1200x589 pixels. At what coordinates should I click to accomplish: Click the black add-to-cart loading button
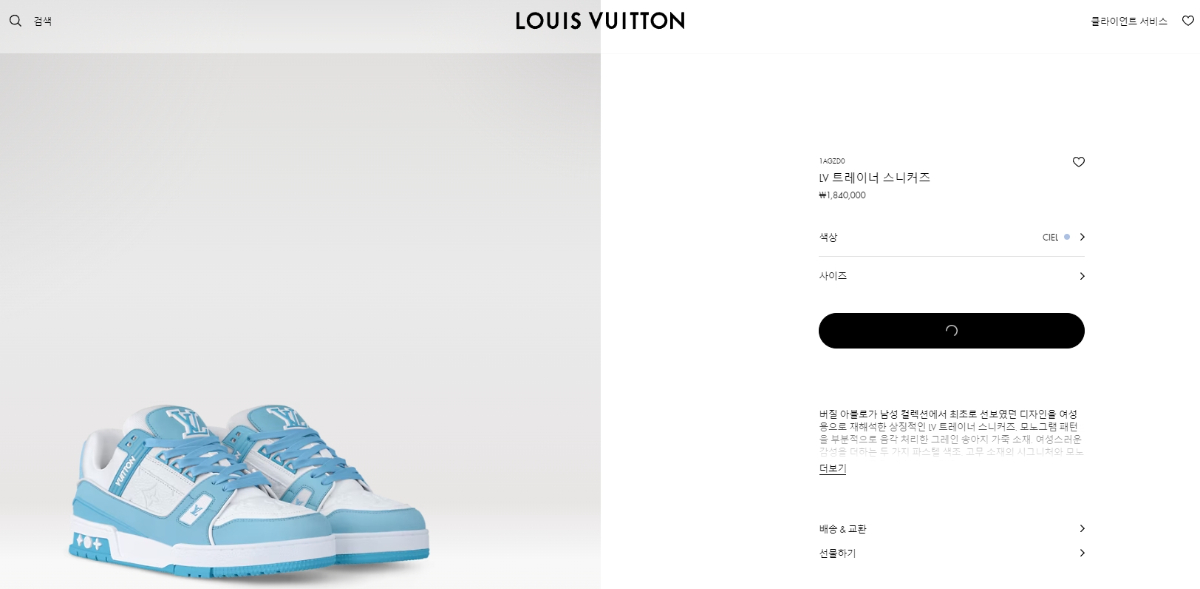click(951, 331)
